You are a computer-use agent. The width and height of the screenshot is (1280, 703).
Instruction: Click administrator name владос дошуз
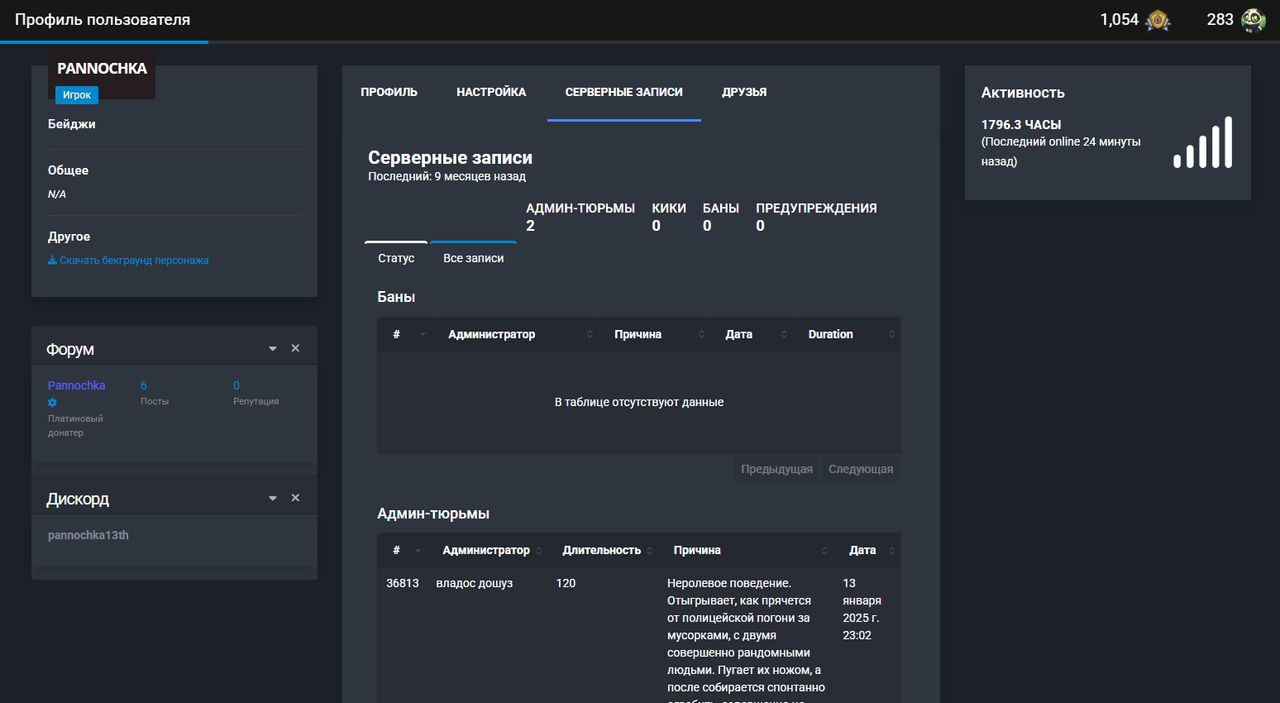(x=474, y=583)
